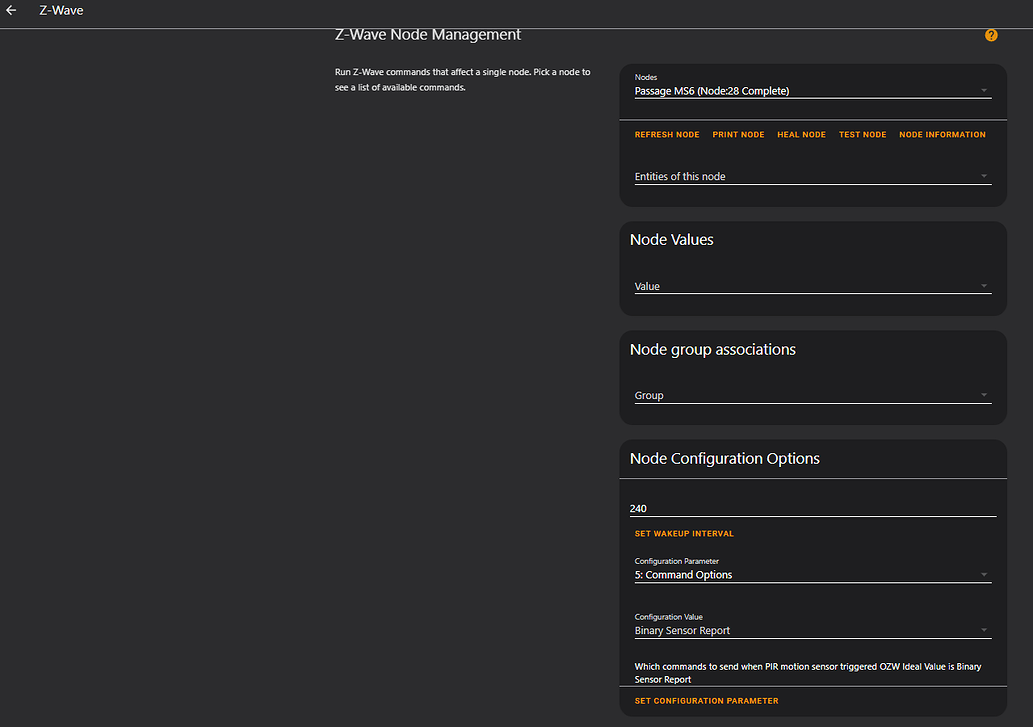
Task: Open the orange help question mark icon
Action: click(x=991, y=36)
